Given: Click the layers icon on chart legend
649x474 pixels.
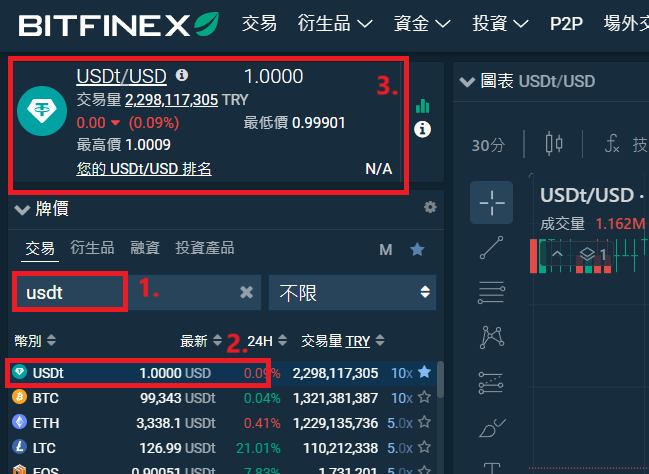Looking at the screenshot, I should pyautogui.click(x=587, y=254).
